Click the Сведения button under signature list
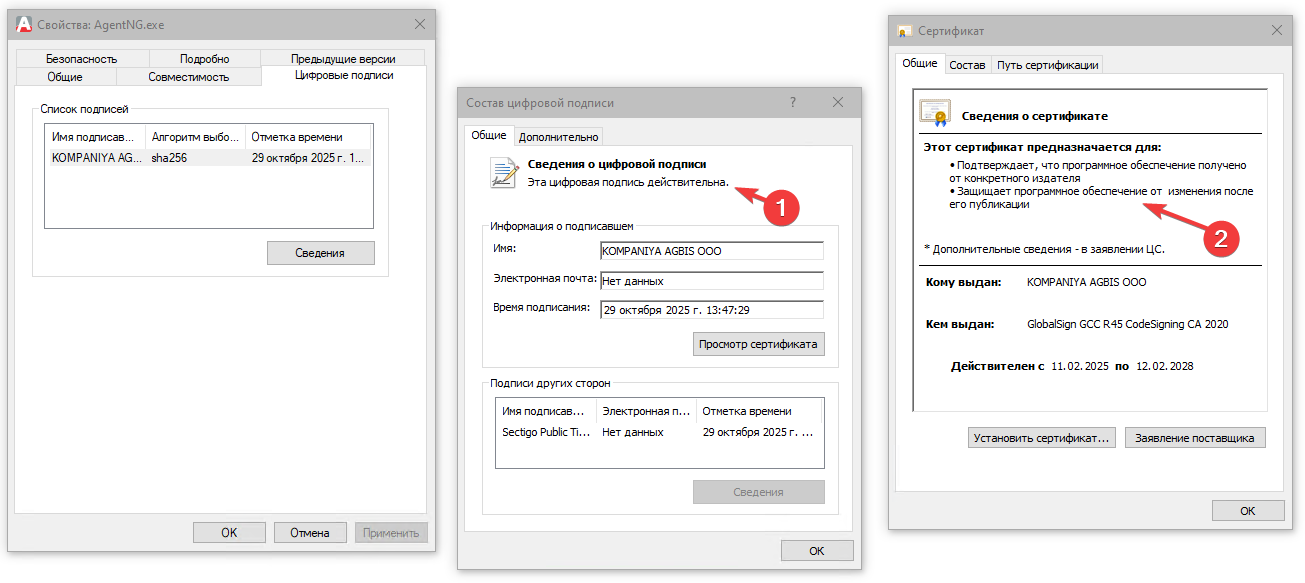Screen dimensions: 1305x583 coord(319,252)
